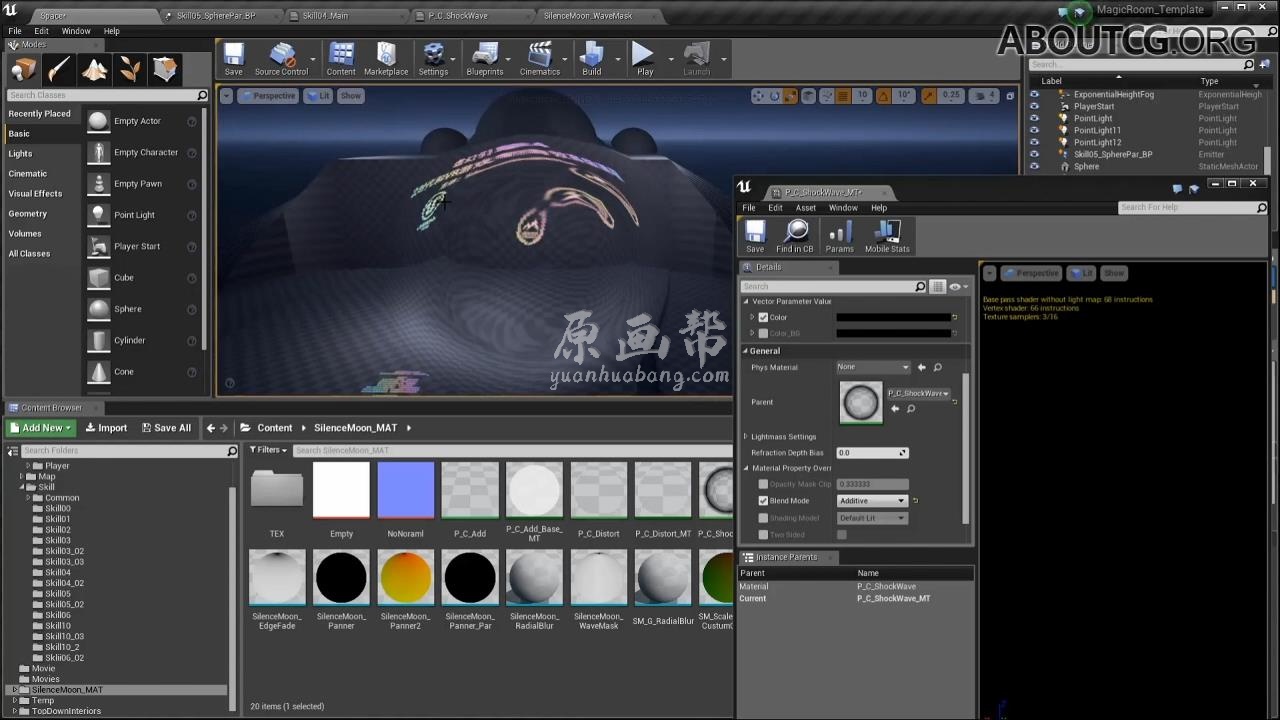Image resolution: width=1280 pixels, height=720 pixels.
Task: Open the Marketplace toolbar icon
Action: [x=386, y=54]
